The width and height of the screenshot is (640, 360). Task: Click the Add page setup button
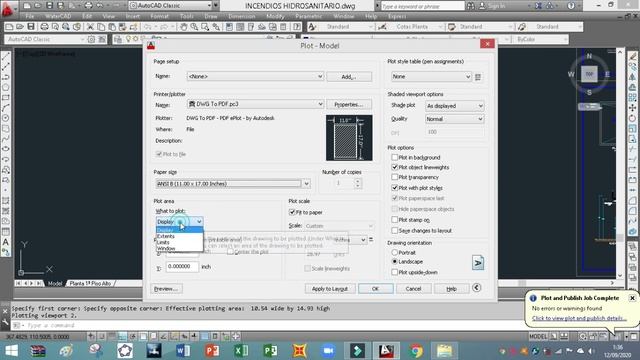(x=349, y=77)
